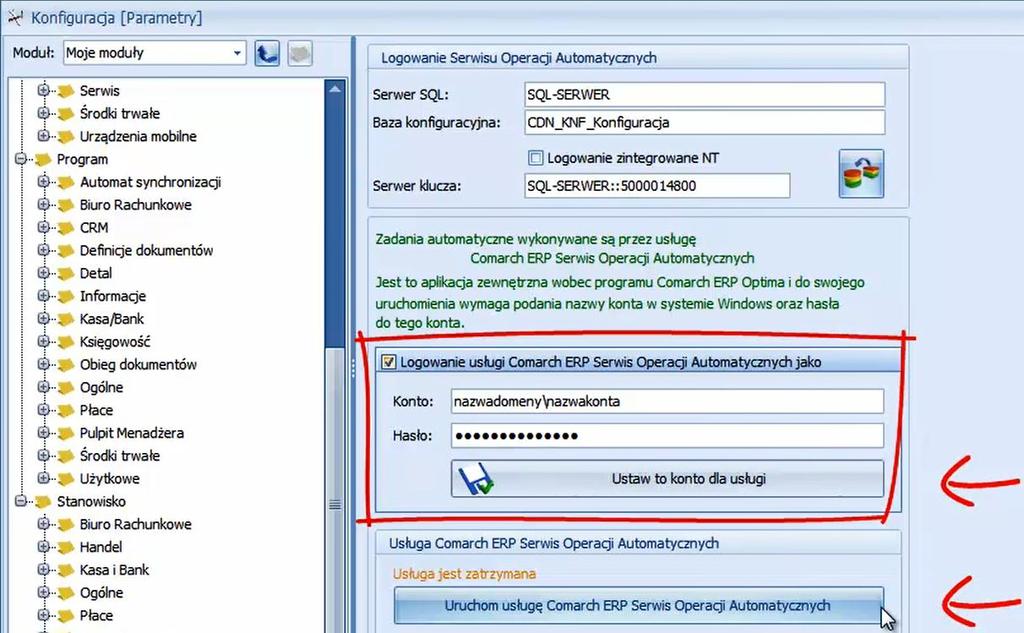This screenshot has width=1024, height=633.
Task: Expand Środki trwałe node under Program
Action: coord(44,455)
